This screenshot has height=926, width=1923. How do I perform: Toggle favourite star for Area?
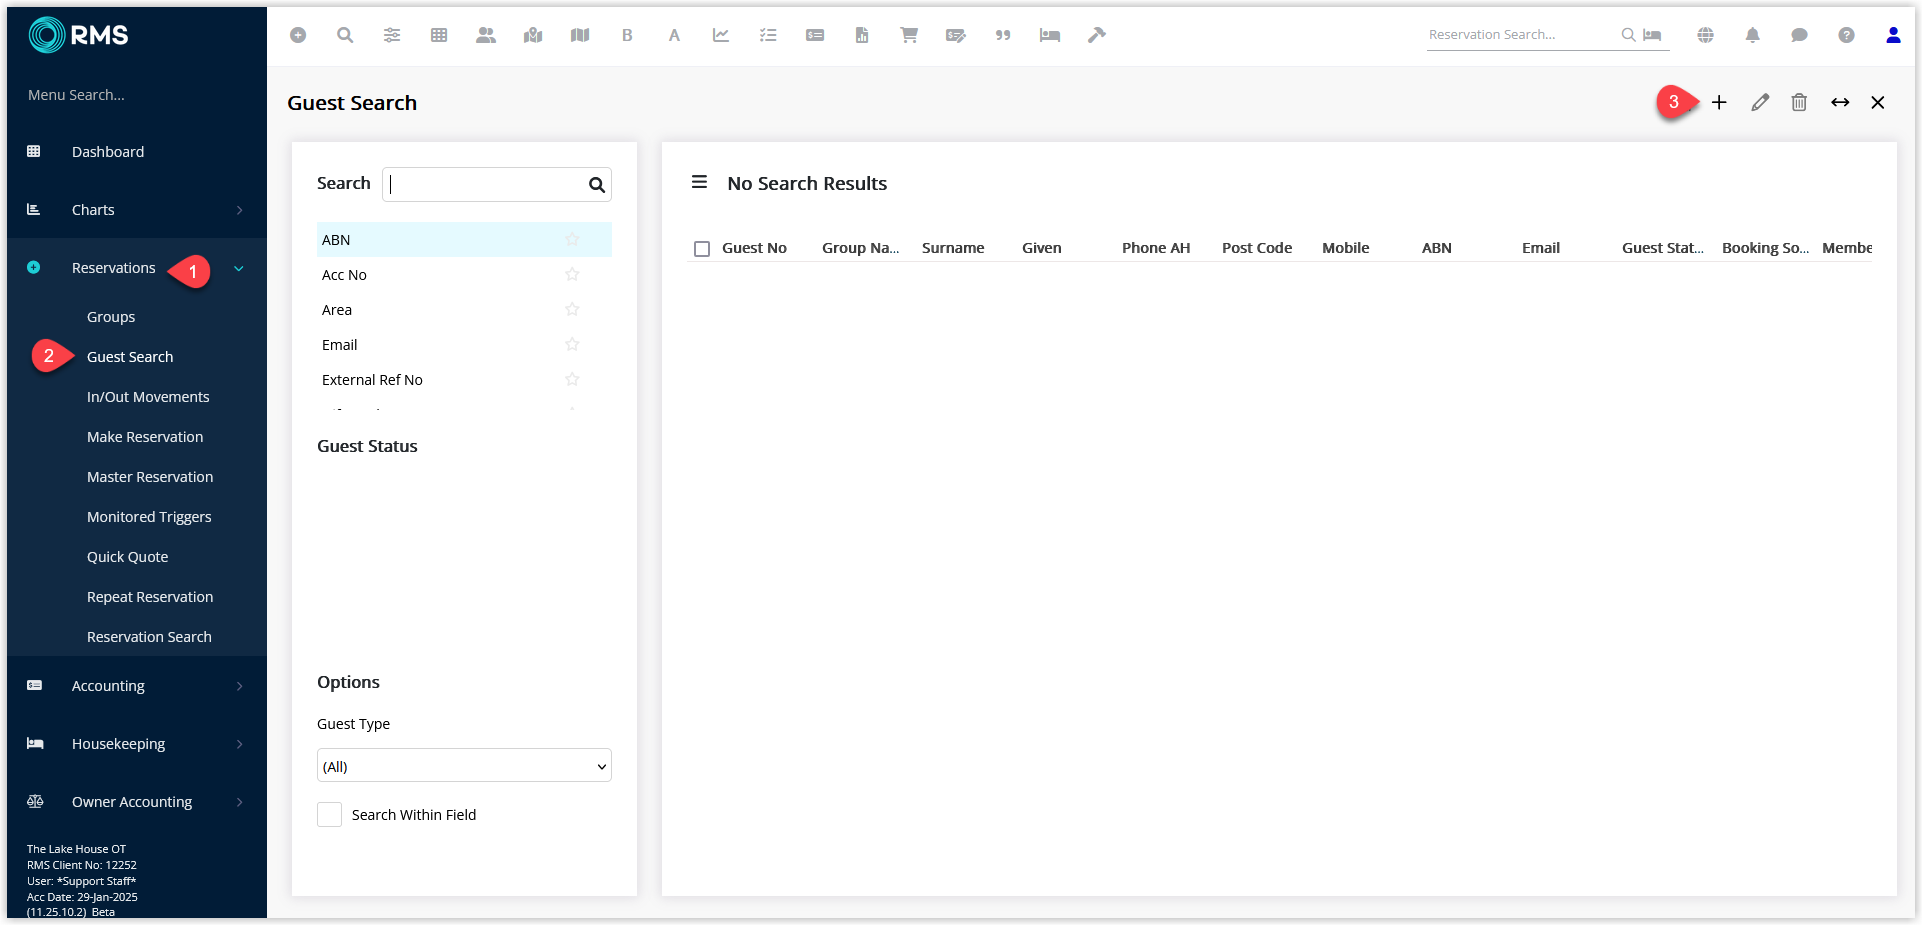click(x=572, y=309)
